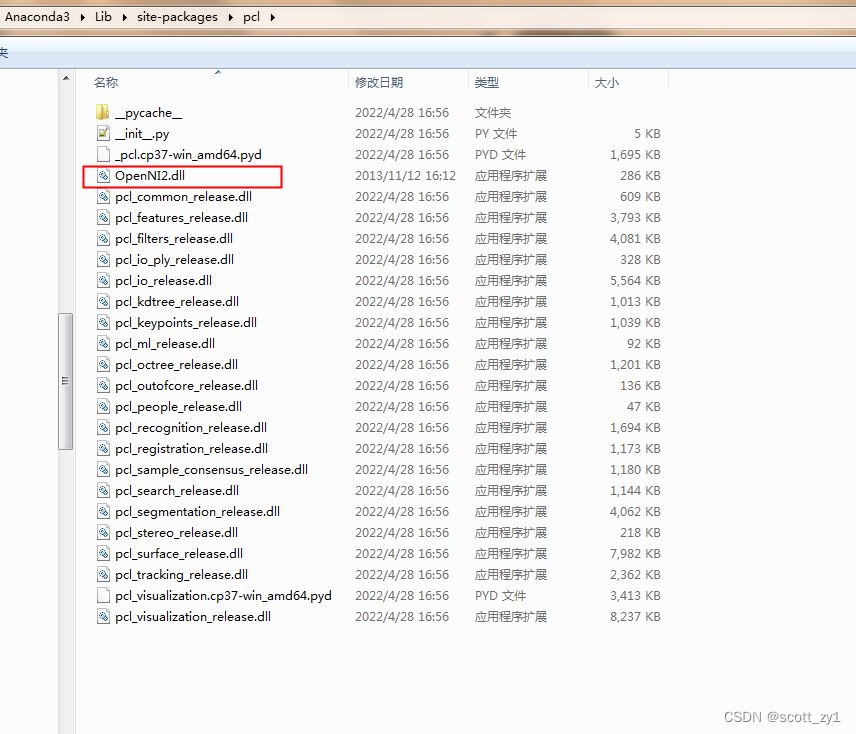Click the pcl_octree_release.dll file icon
This screenshot has height=734, width=856.
tap(103, 365)
